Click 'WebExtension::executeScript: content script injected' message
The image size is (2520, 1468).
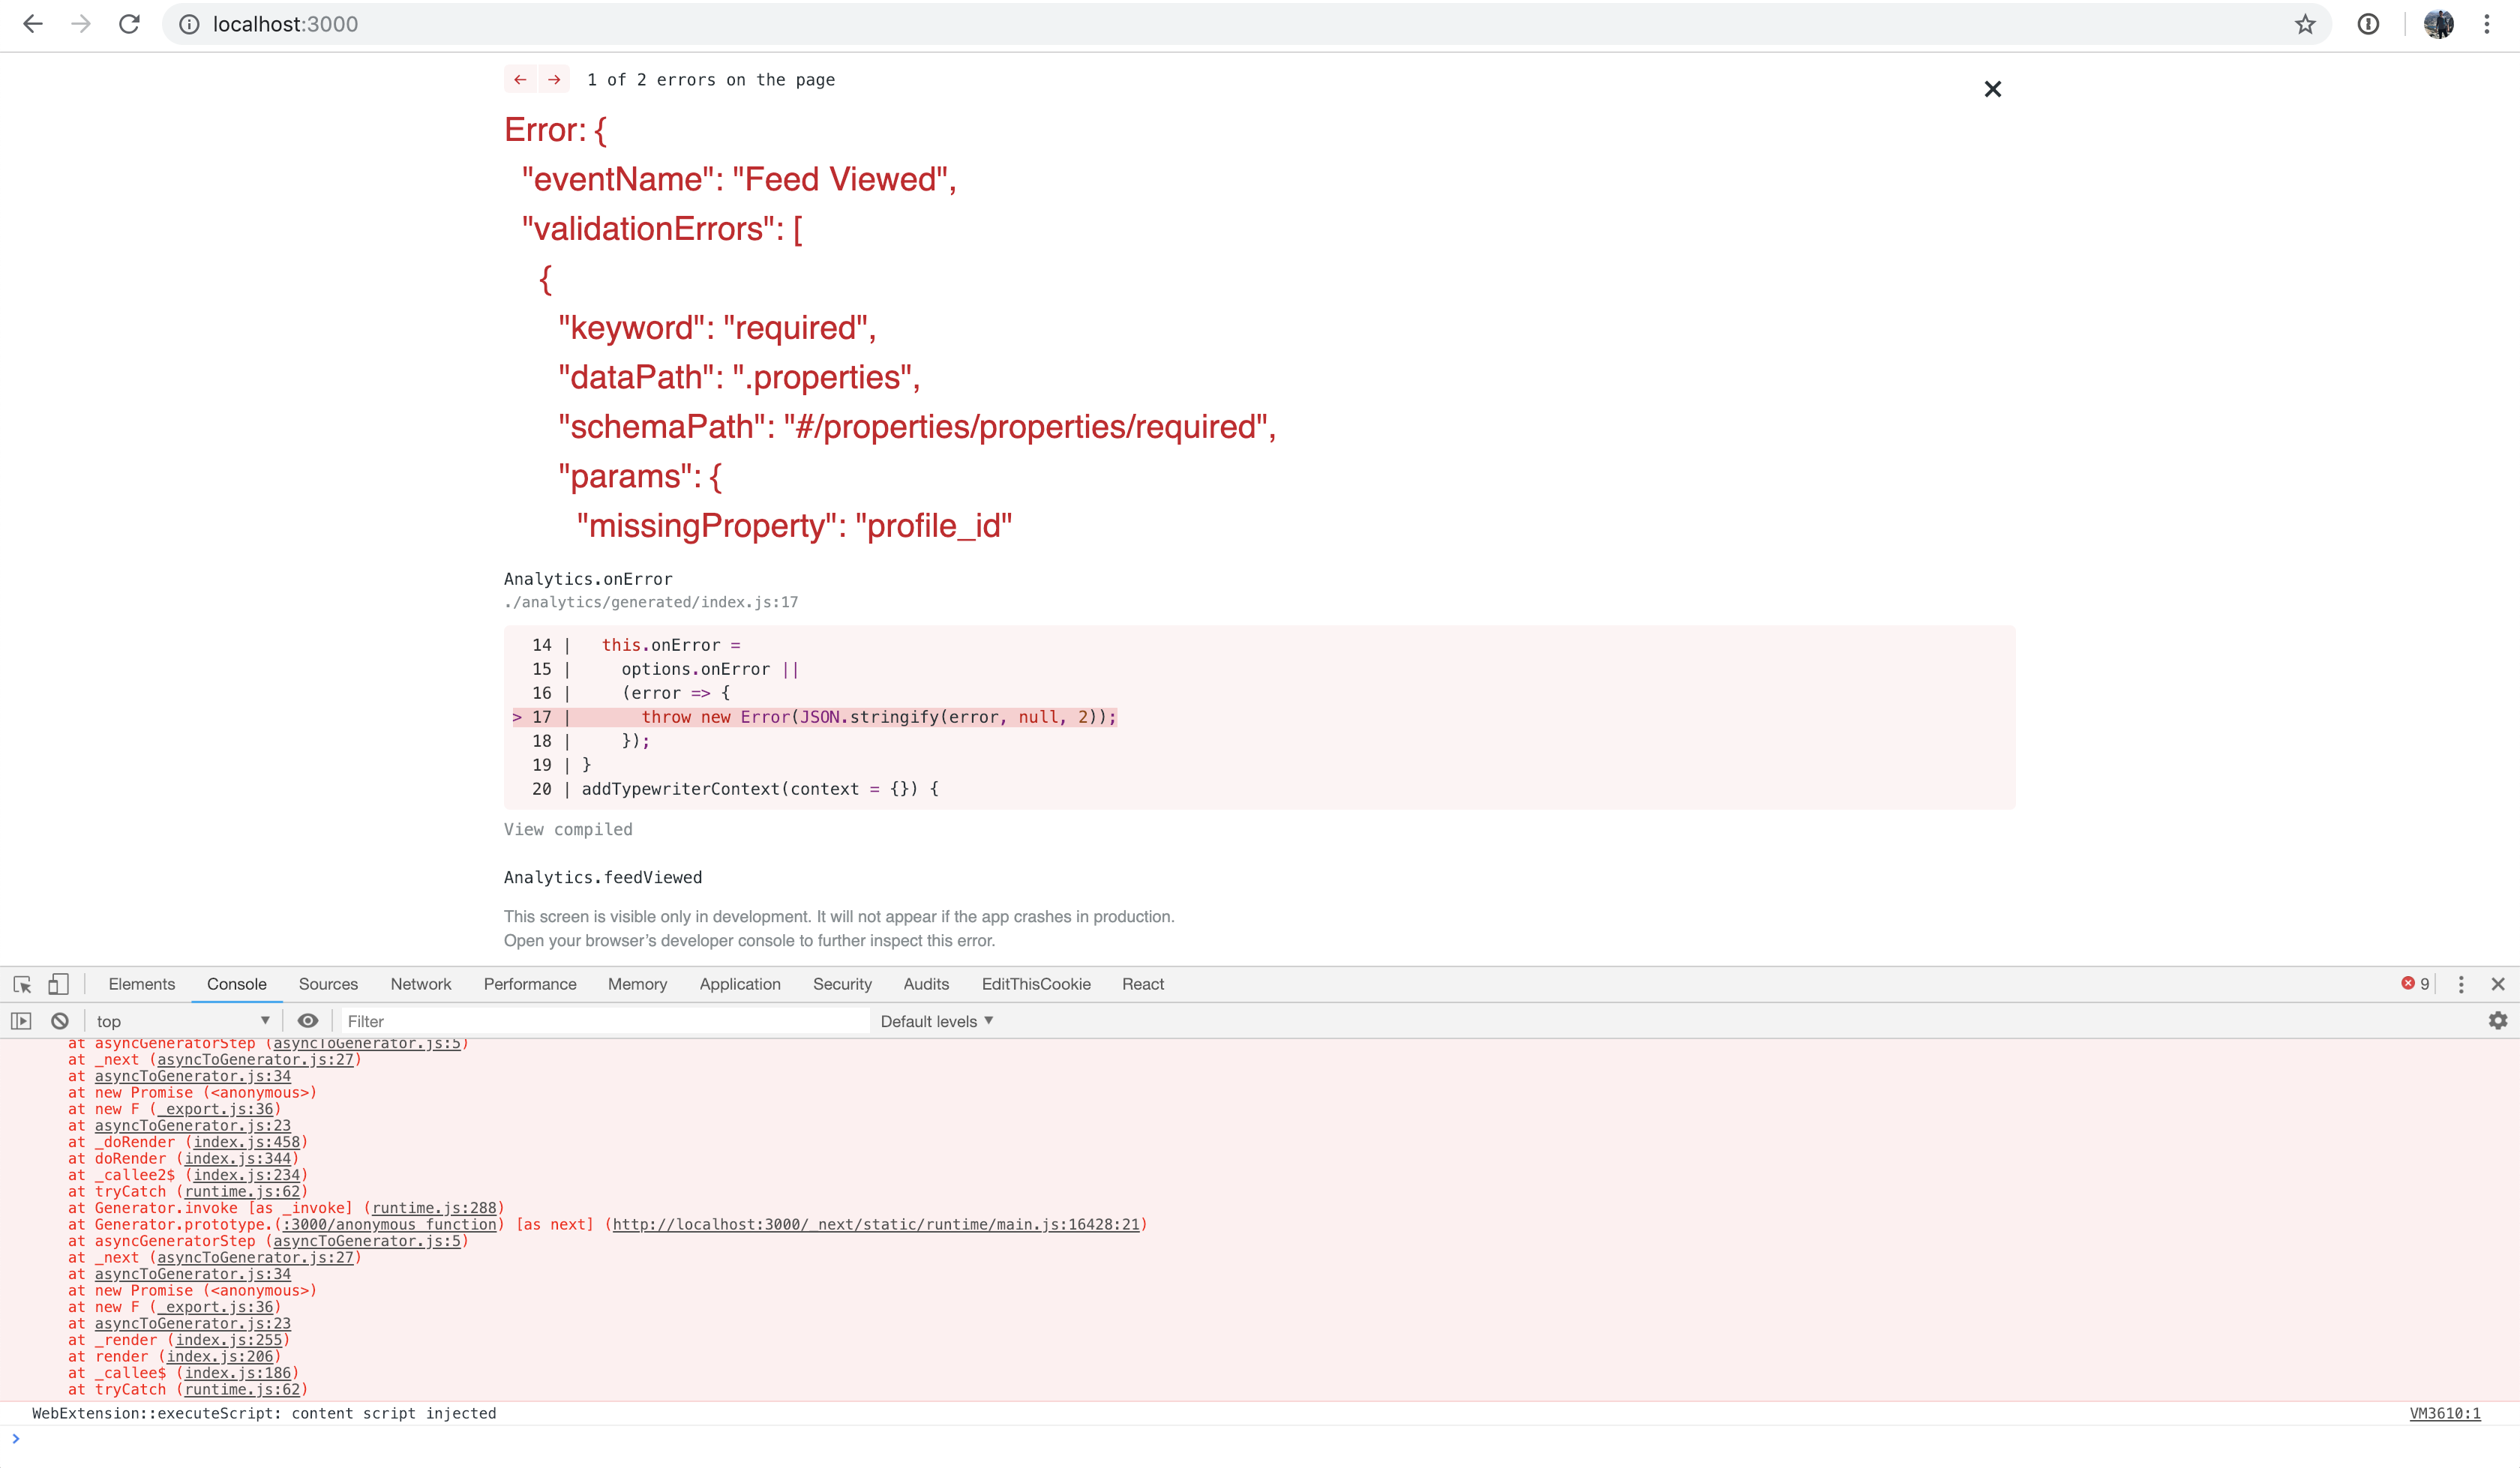pos(264,1413)
